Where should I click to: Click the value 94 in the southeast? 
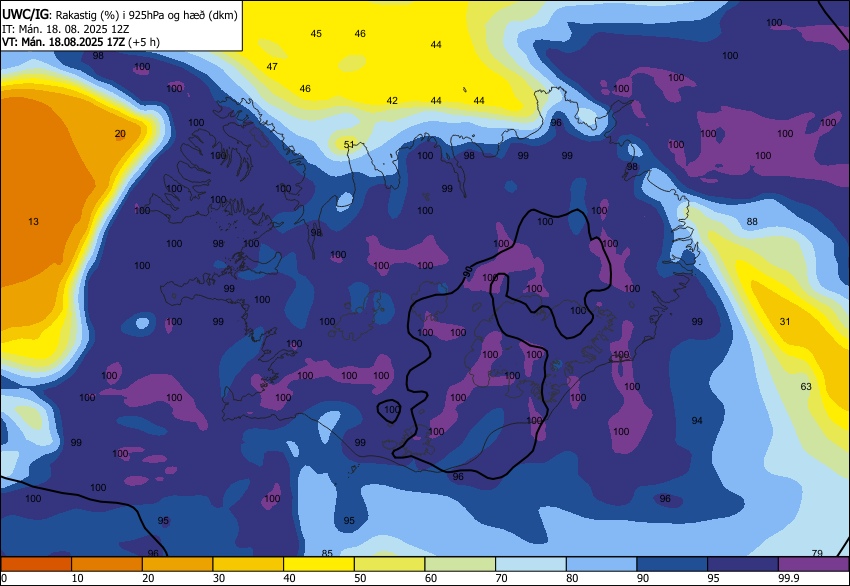(x=697, y=420)
